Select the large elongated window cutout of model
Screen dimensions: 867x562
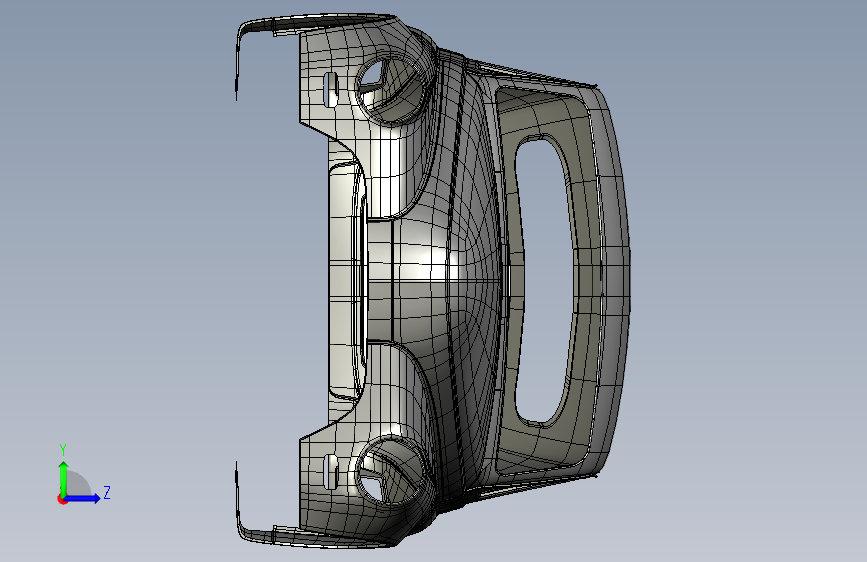pos(543,281)
